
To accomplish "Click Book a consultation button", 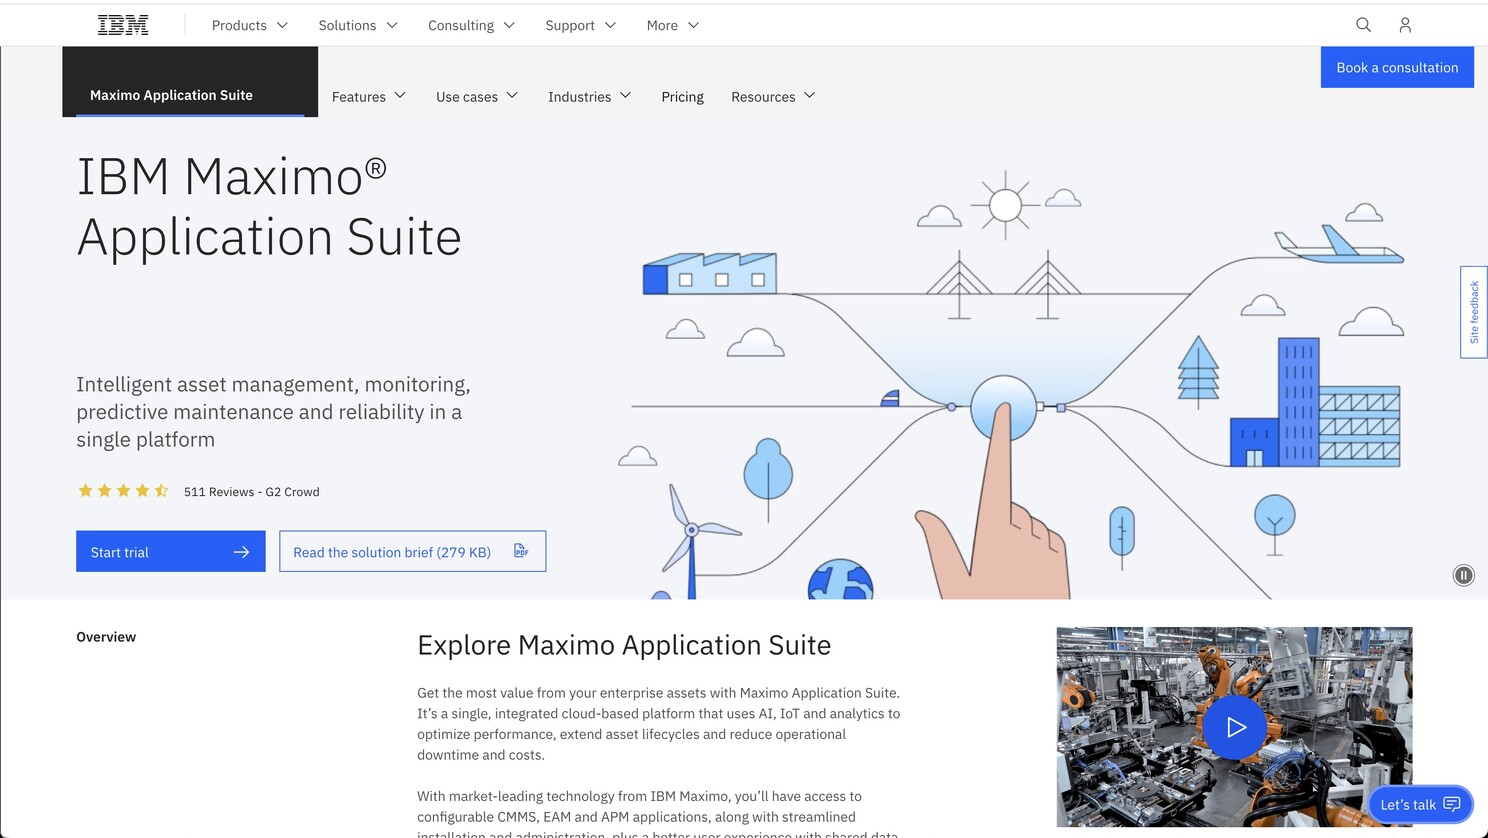I will (1397, 67).
